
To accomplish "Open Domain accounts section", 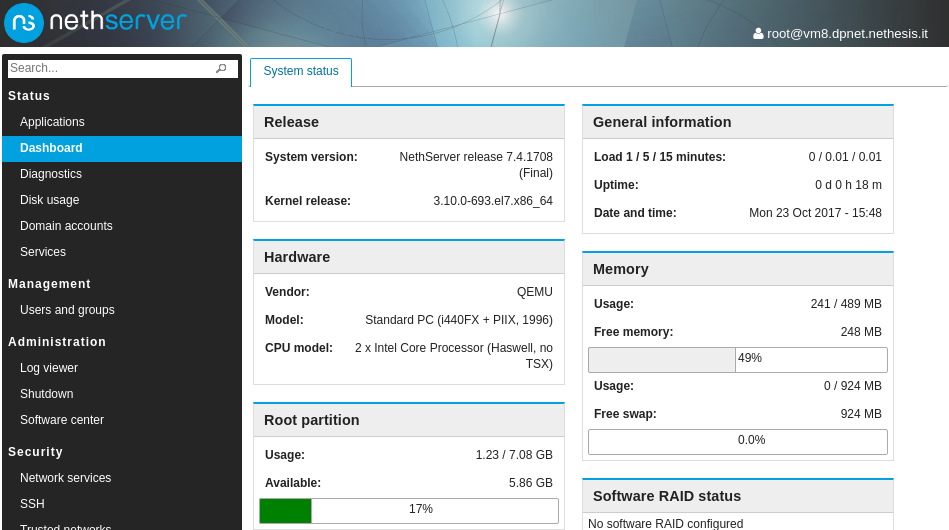I will pyautogui.click(x=66, y=226).
